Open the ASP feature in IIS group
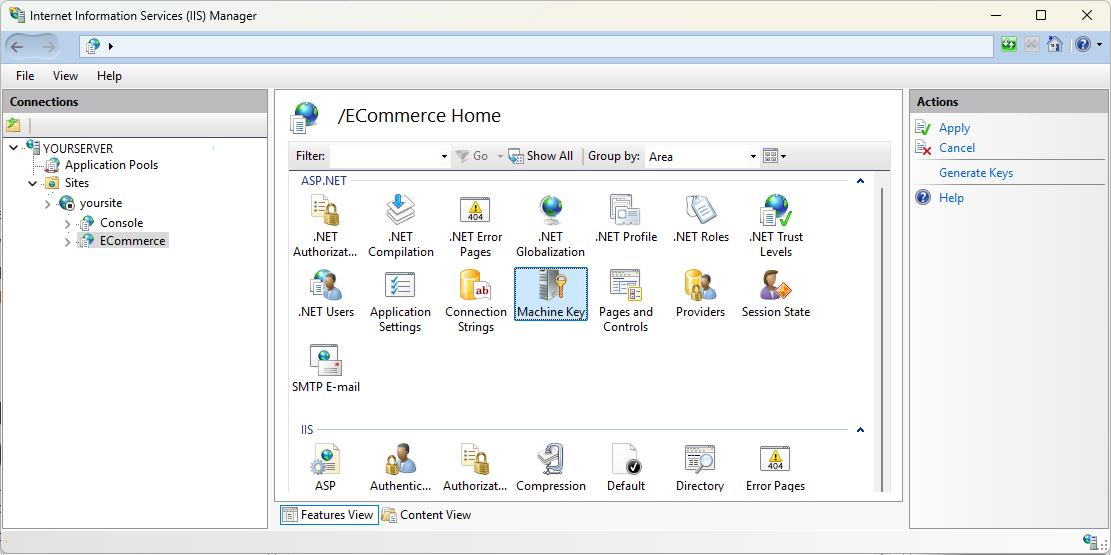1111x555 pixels. coord(325,468)
